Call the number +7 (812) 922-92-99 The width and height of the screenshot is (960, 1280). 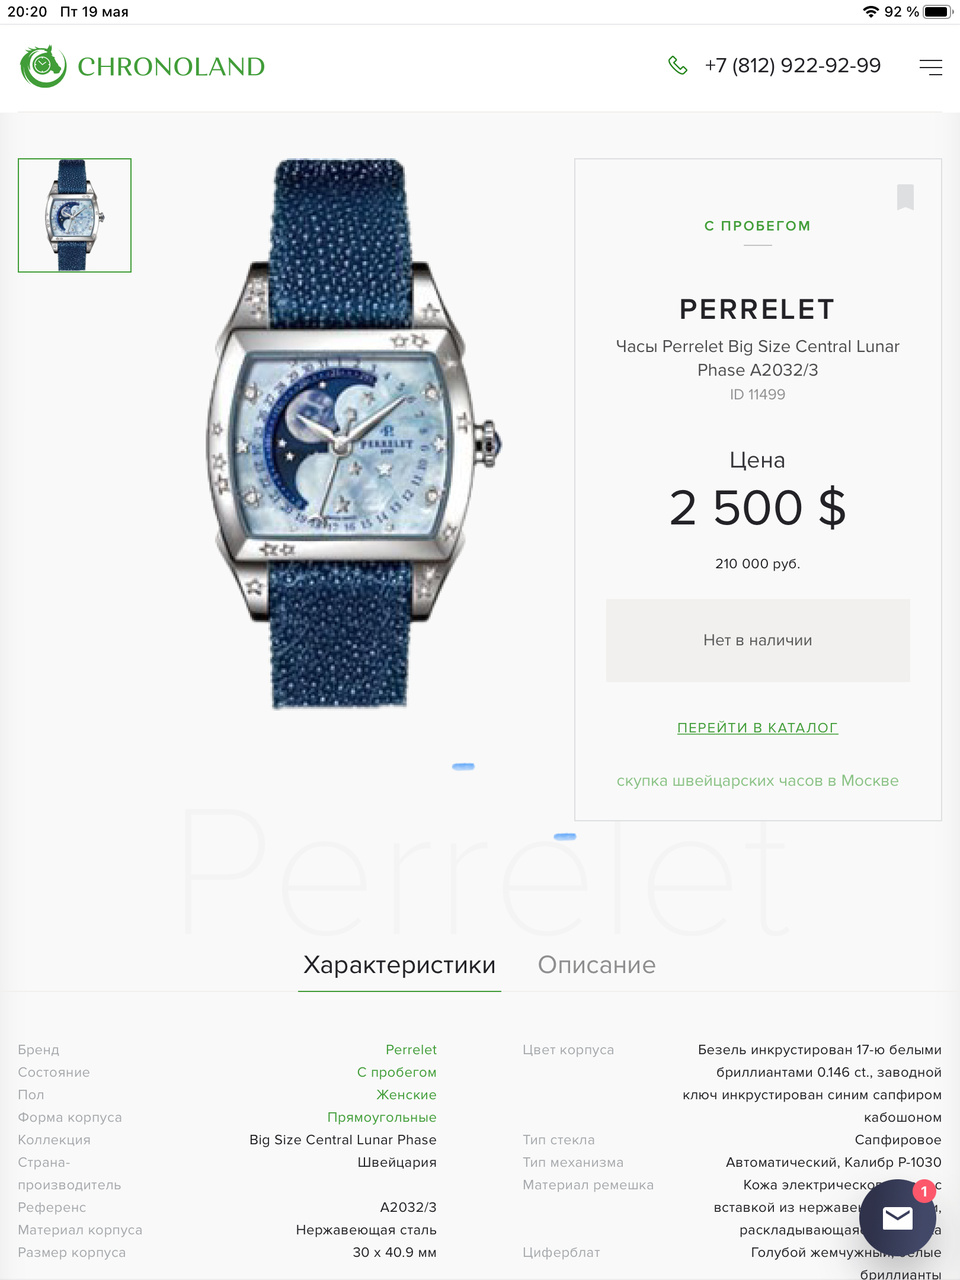(793, 66)
